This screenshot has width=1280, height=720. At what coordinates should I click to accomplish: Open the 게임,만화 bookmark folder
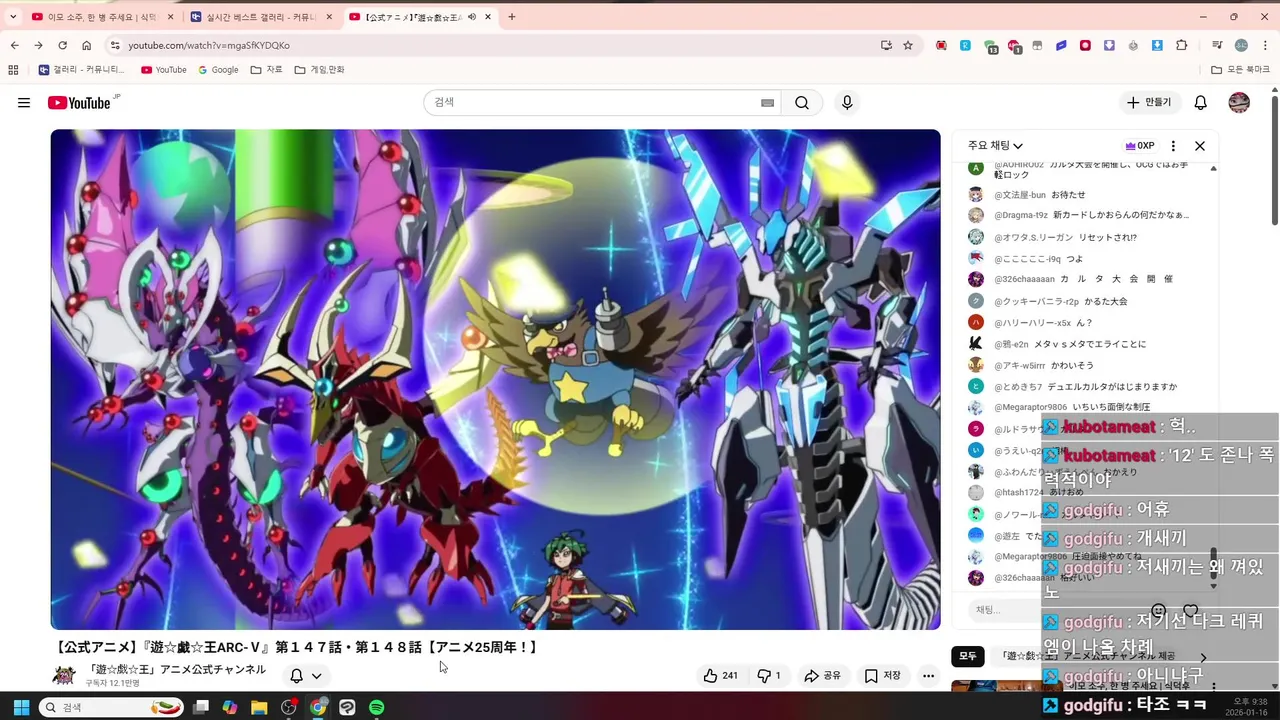coord(319,70)
